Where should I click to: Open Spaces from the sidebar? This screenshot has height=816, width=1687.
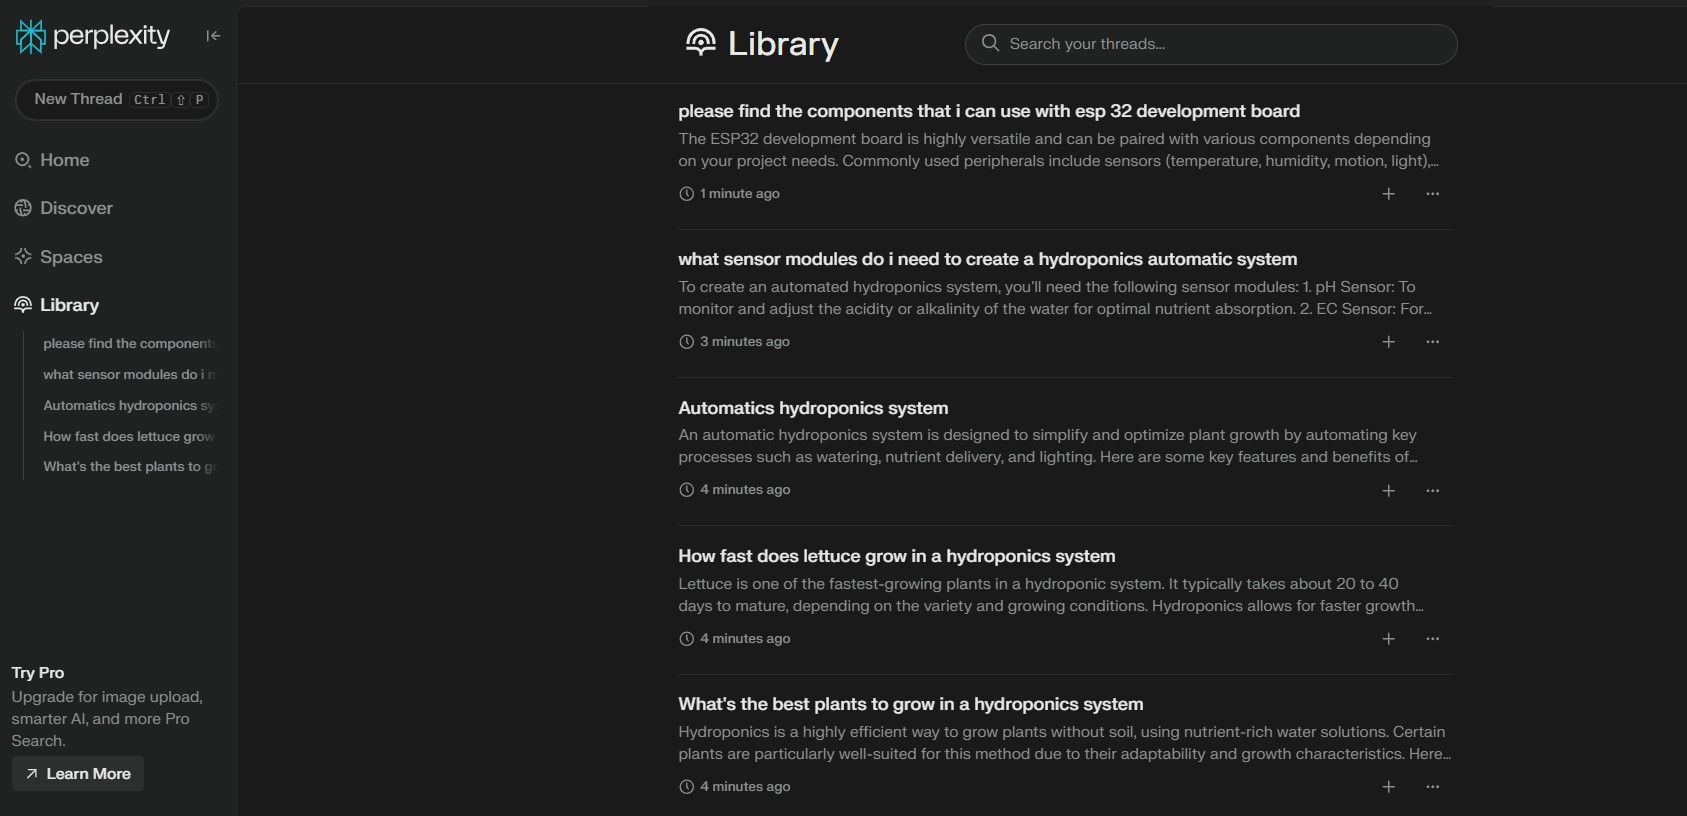[x=71, y=257]
